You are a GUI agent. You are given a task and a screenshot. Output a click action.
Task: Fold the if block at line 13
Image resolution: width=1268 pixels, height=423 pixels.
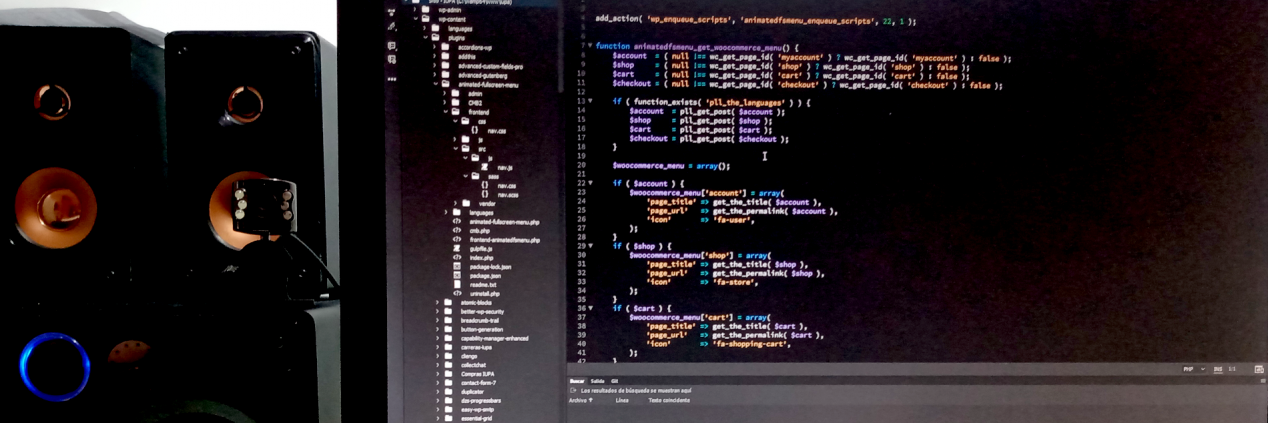coord(589,101)
